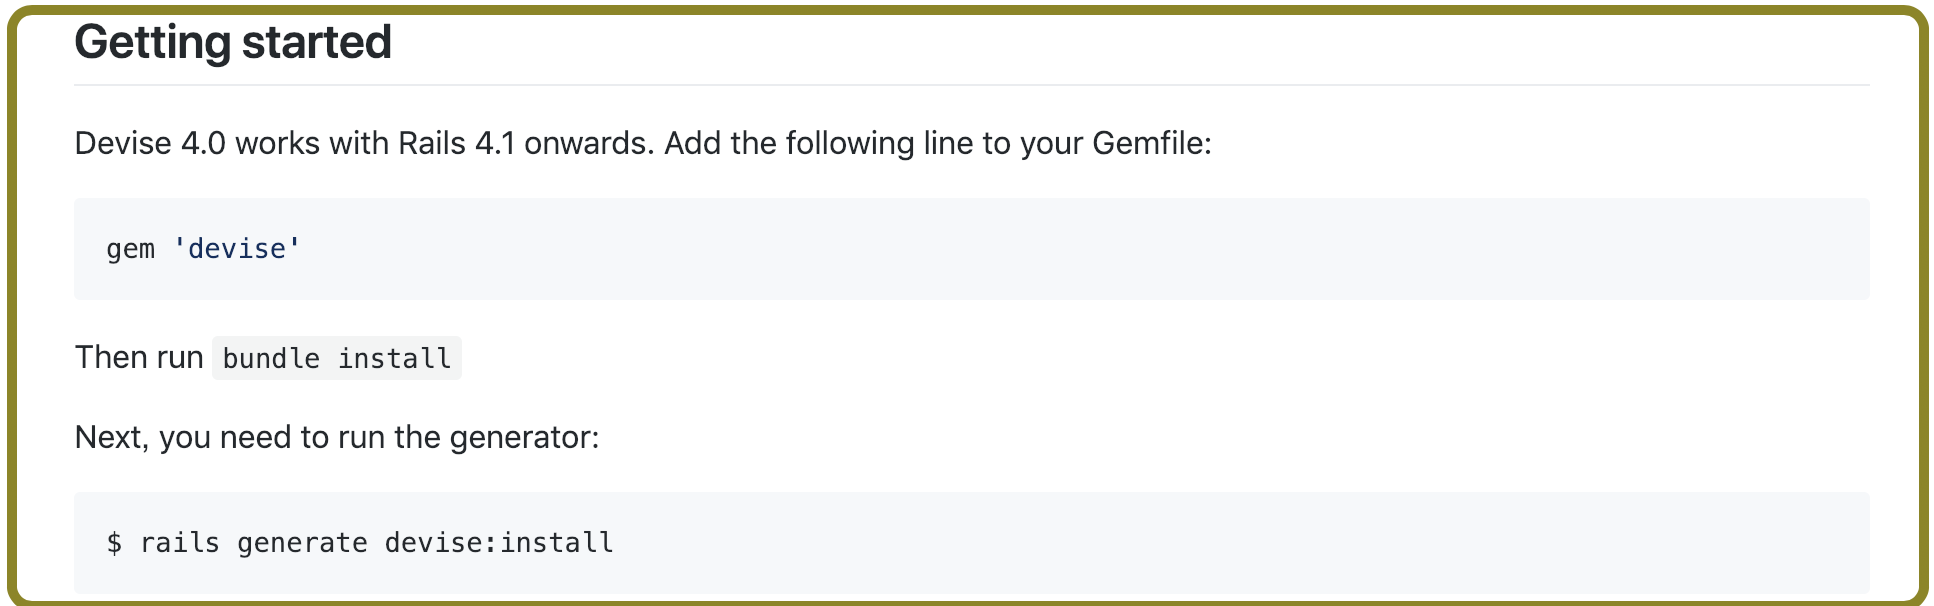This screenshot has width=1934, height=606.
Task: Click "Devise 4.0" in the first paragraph
Action: point(150,144)
